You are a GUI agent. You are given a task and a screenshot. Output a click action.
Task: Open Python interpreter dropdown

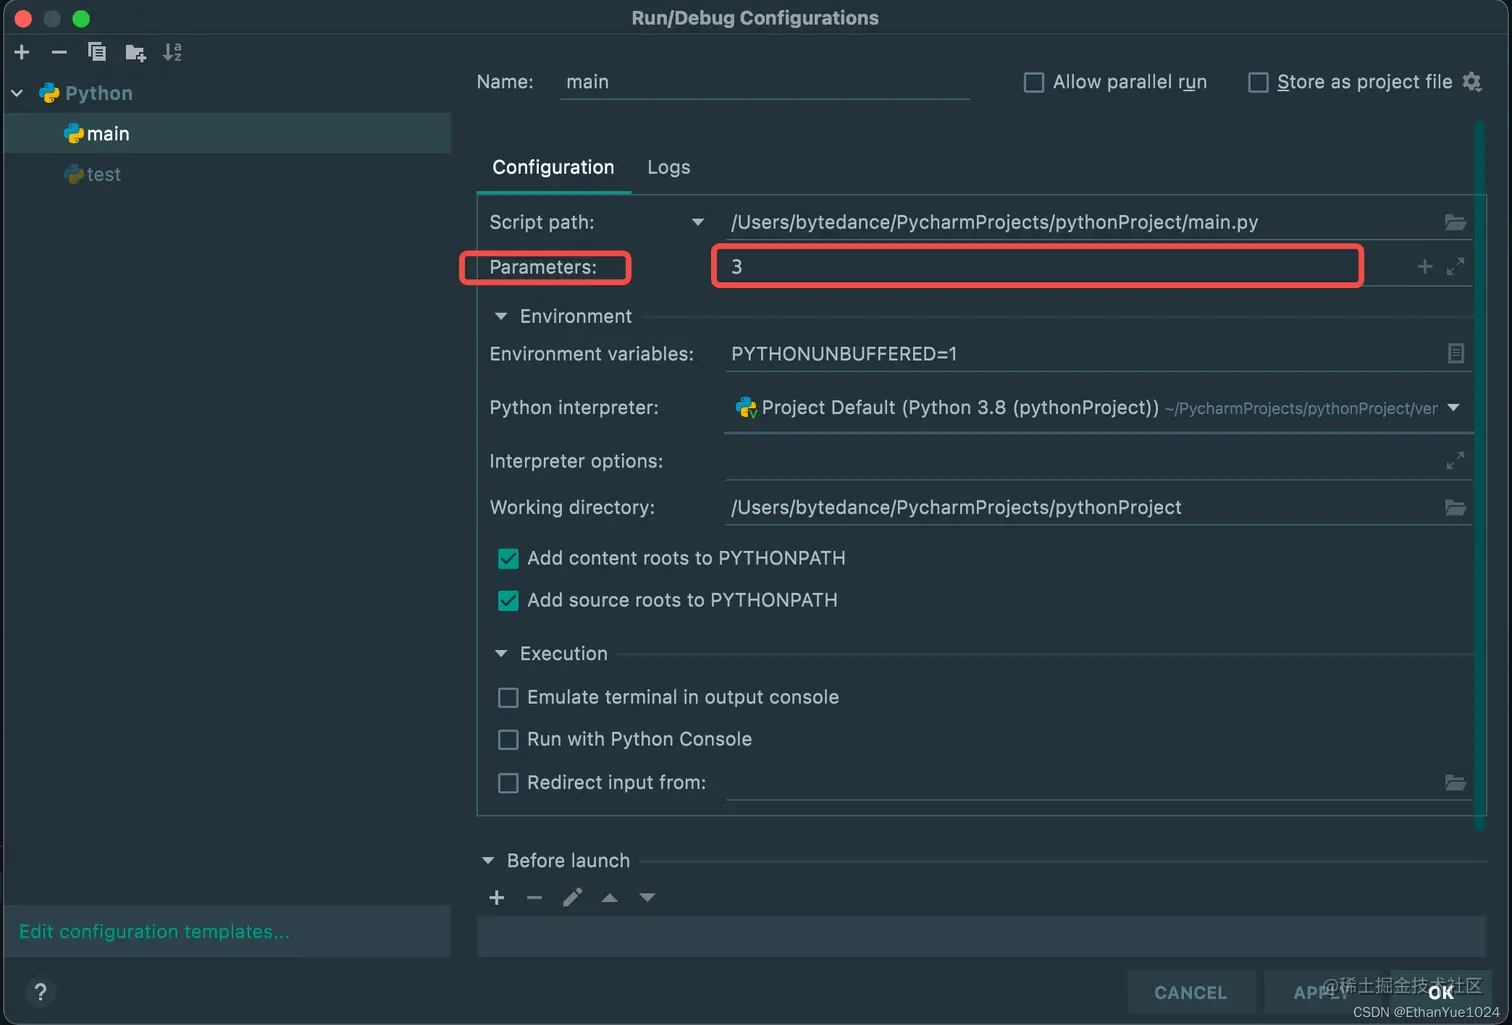tap(1453, 408)
